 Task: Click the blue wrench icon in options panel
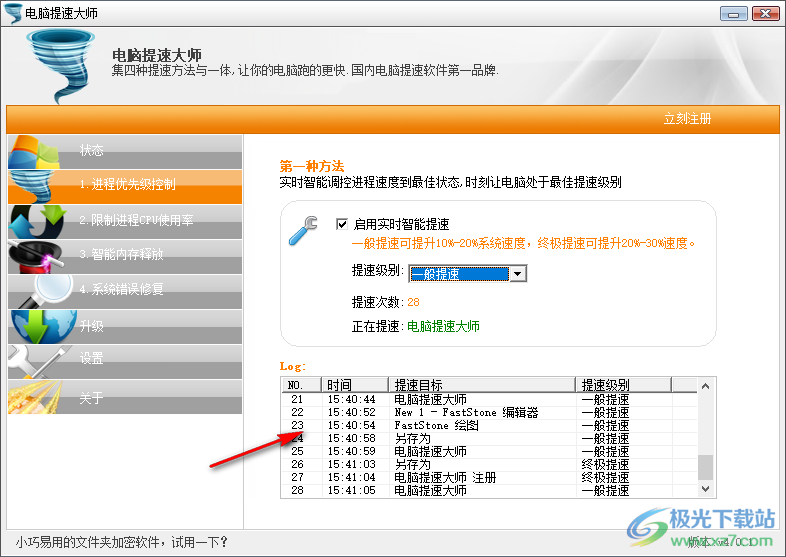303,231
